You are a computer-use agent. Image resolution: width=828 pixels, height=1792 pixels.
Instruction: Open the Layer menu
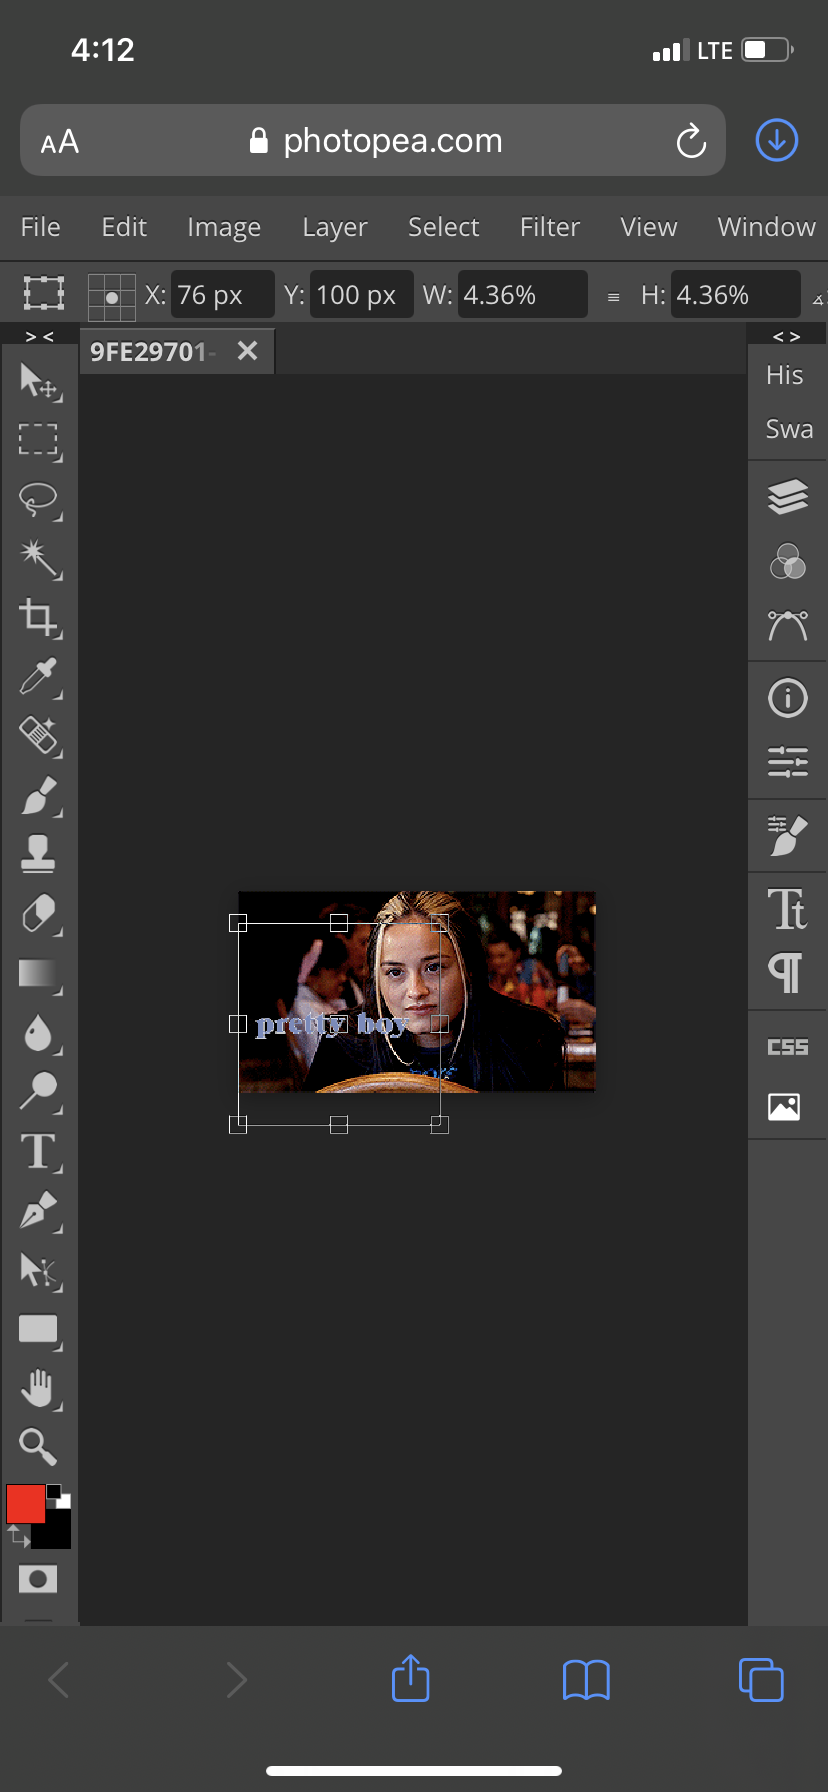pyautogui.click(x=335, y=228)
